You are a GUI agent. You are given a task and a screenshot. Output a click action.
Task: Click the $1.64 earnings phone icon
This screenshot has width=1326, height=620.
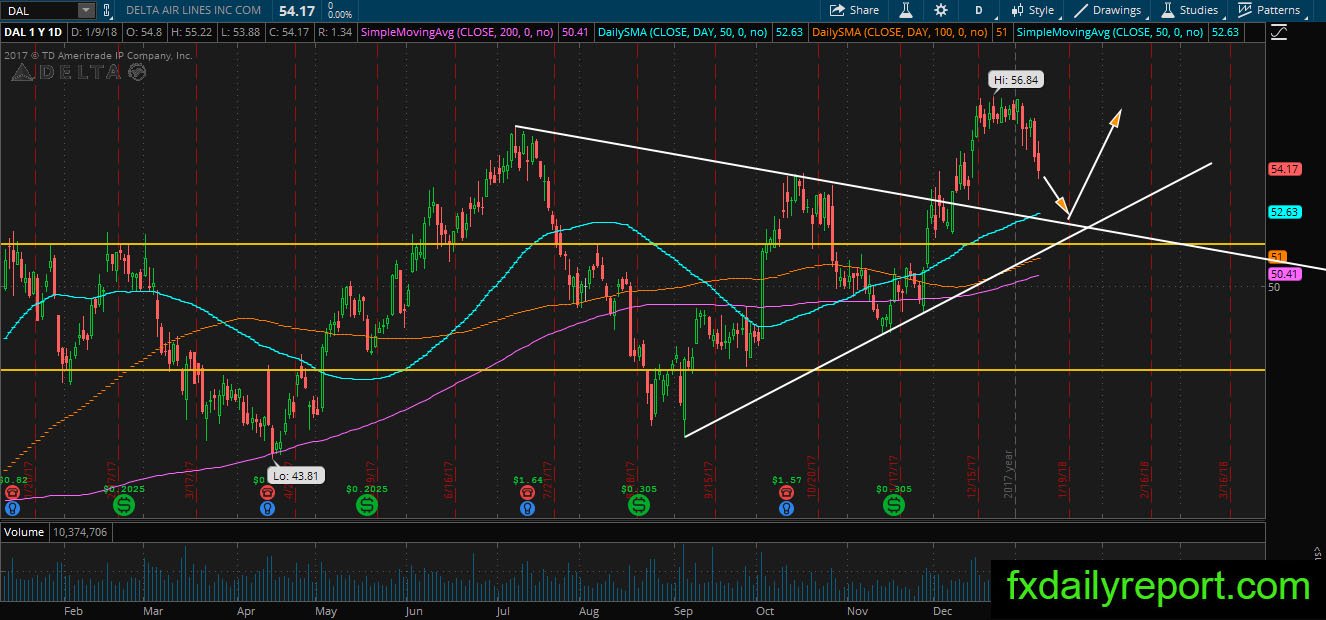coord(527,492)
